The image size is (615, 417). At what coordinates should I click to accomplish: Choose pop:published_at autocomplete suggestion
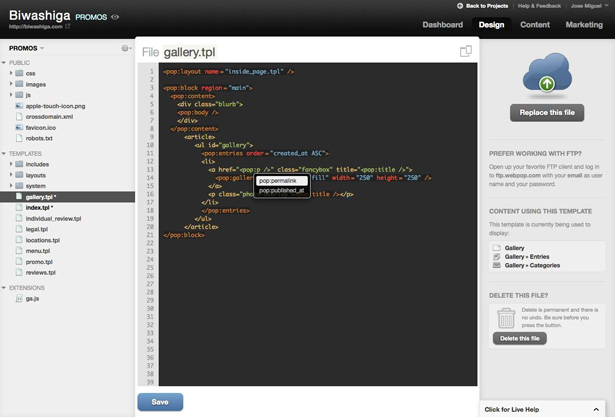point(282,190)
